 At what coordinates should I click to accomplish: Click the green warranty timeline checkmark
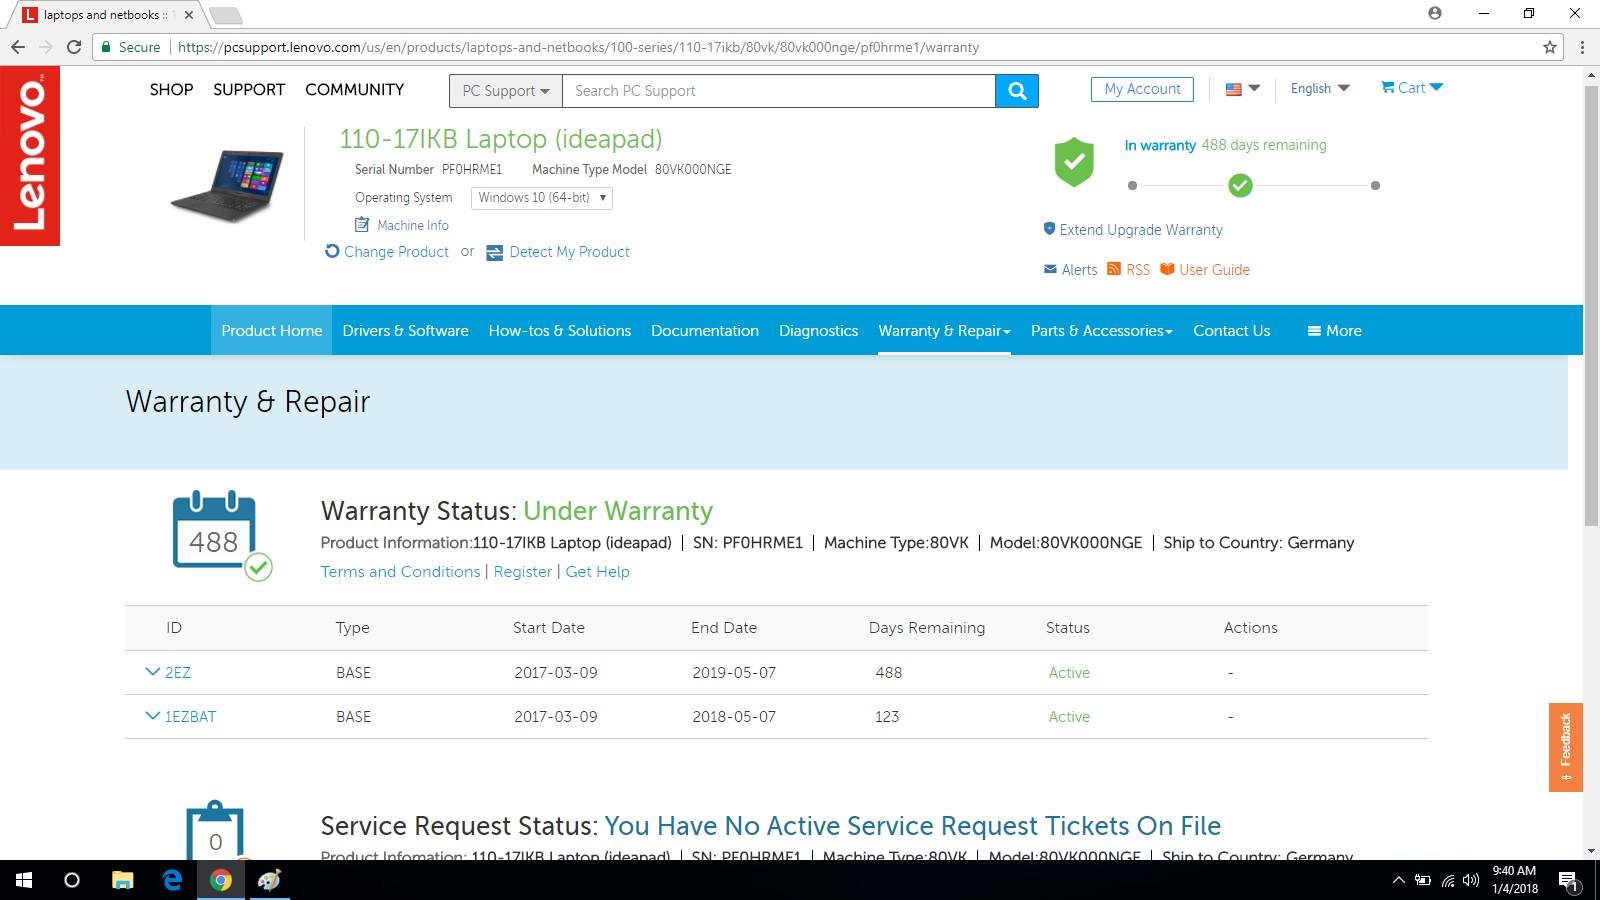(1240, 186)
